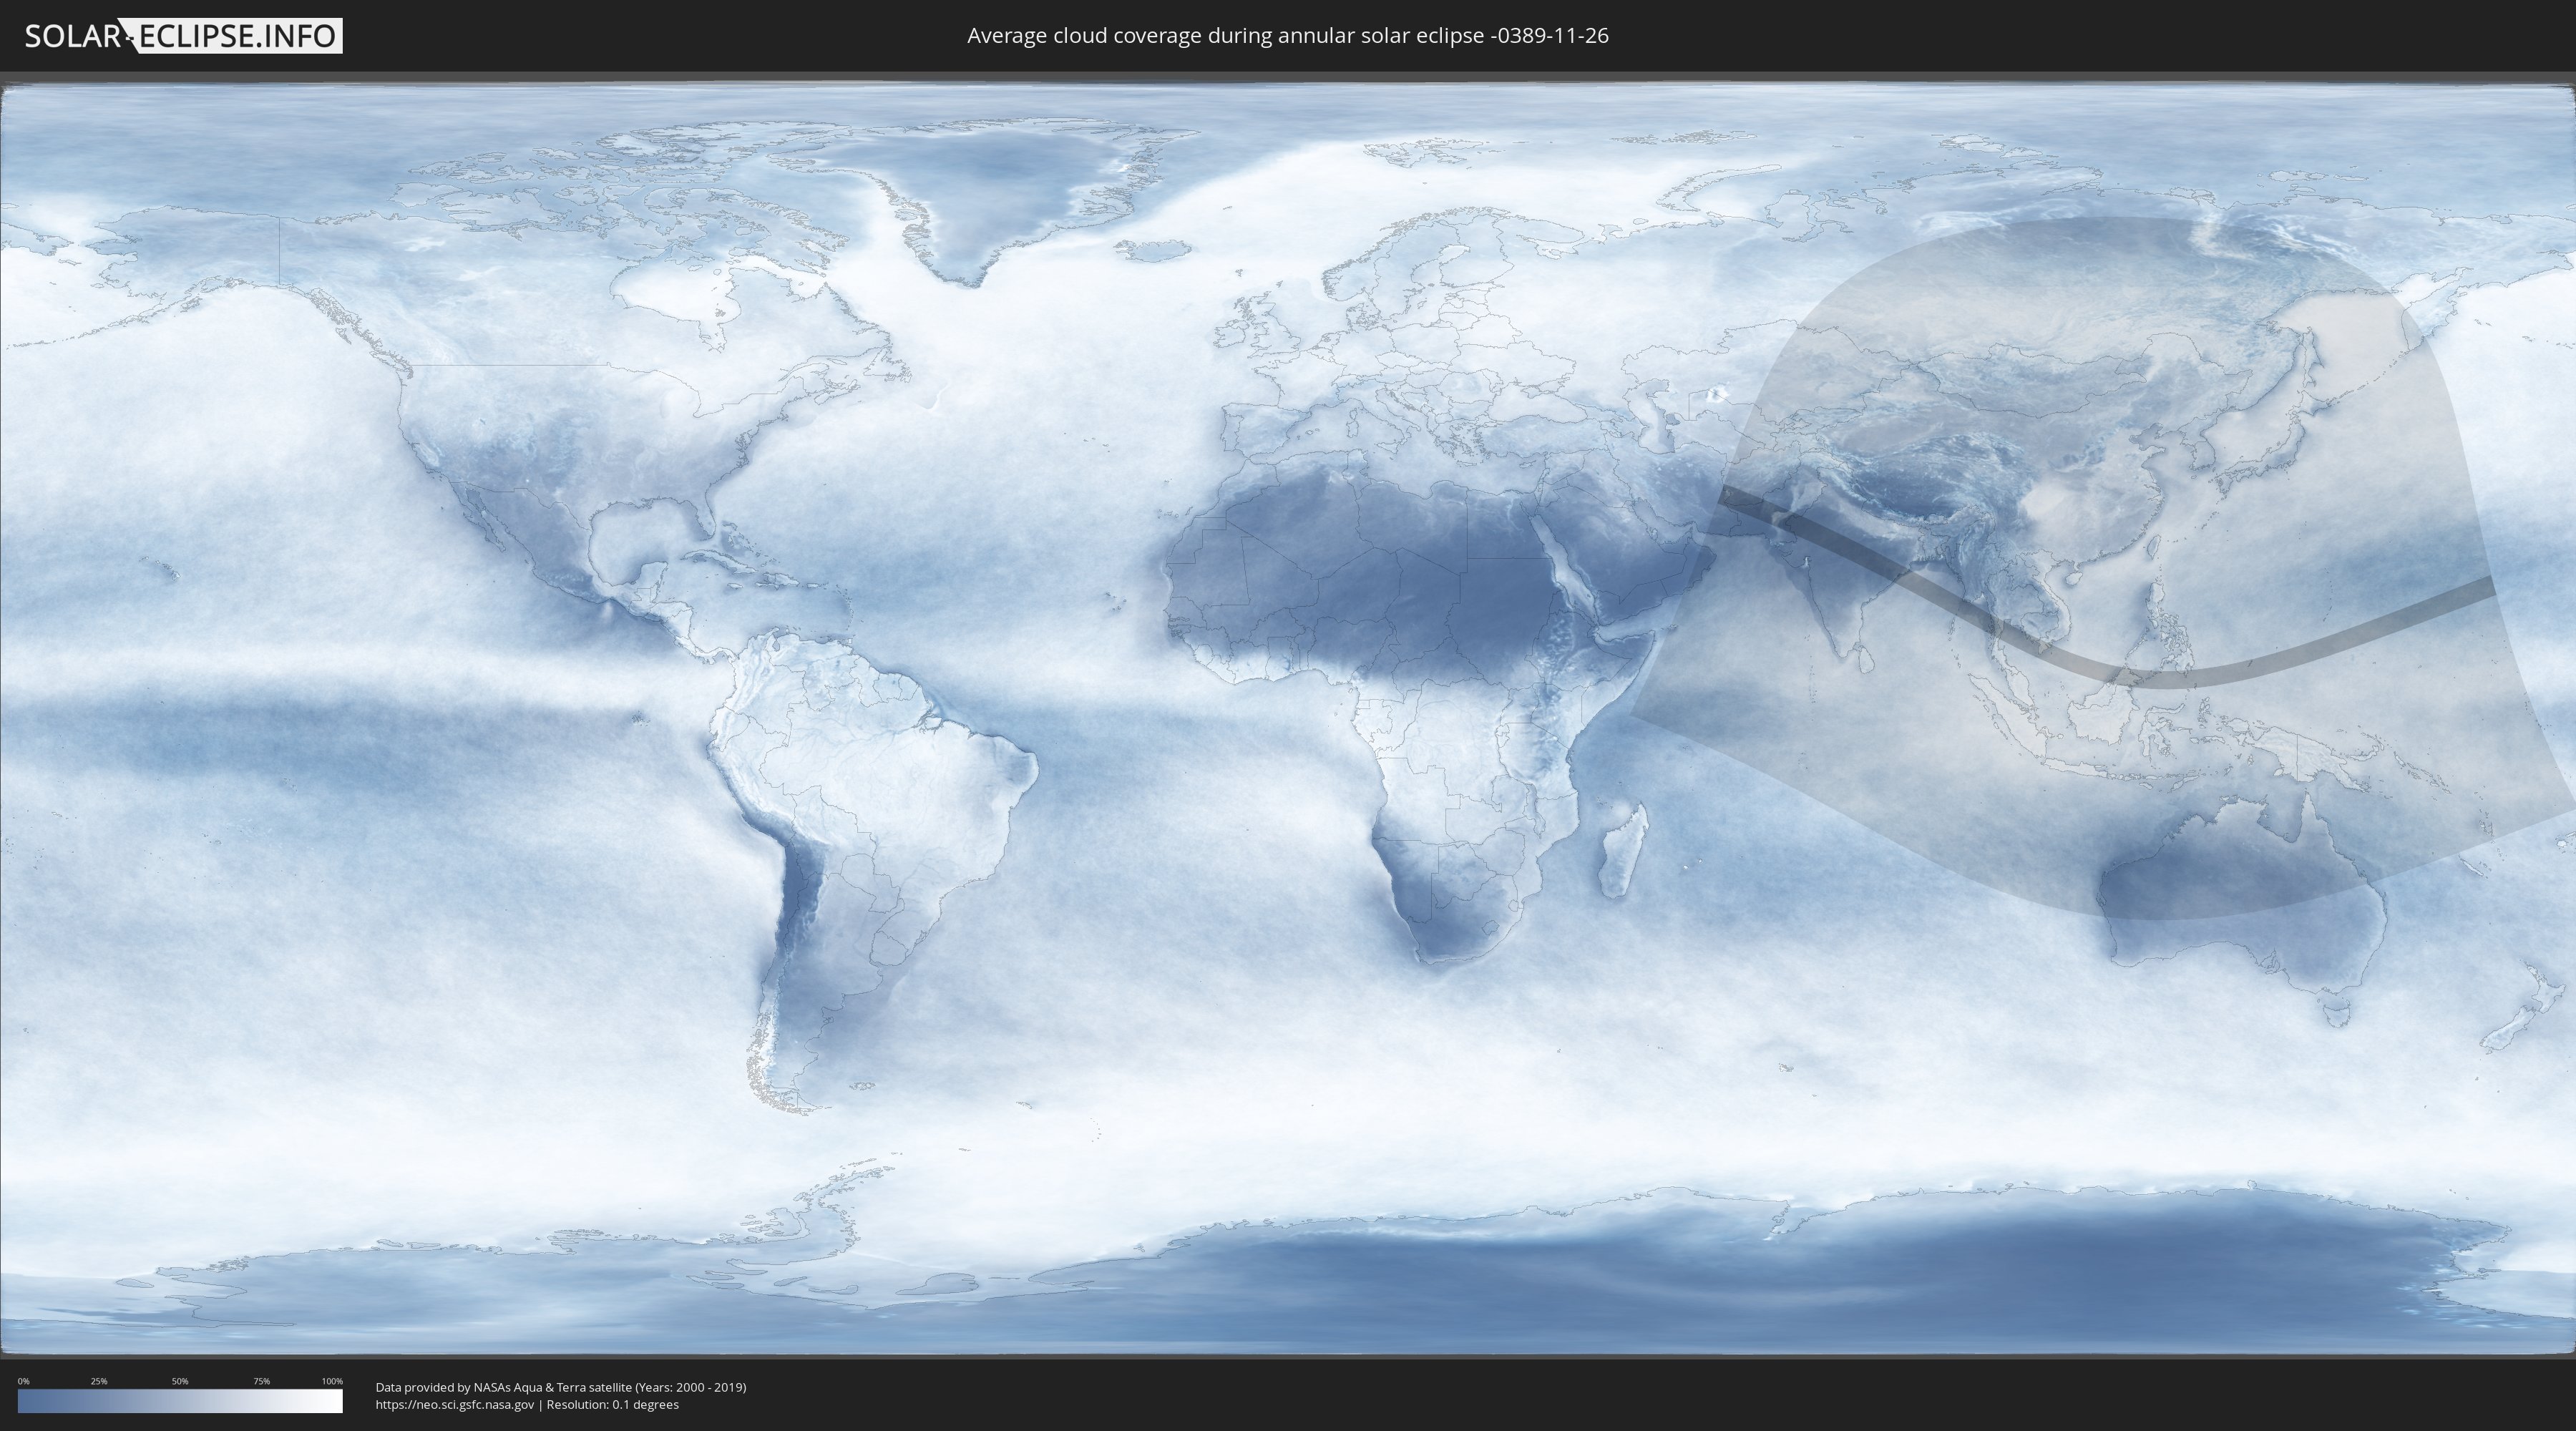This screenshot has width=2576, height=1431.
Task: Click the NASA Aqua & Terra data credit text
Action: (561, 1387)
